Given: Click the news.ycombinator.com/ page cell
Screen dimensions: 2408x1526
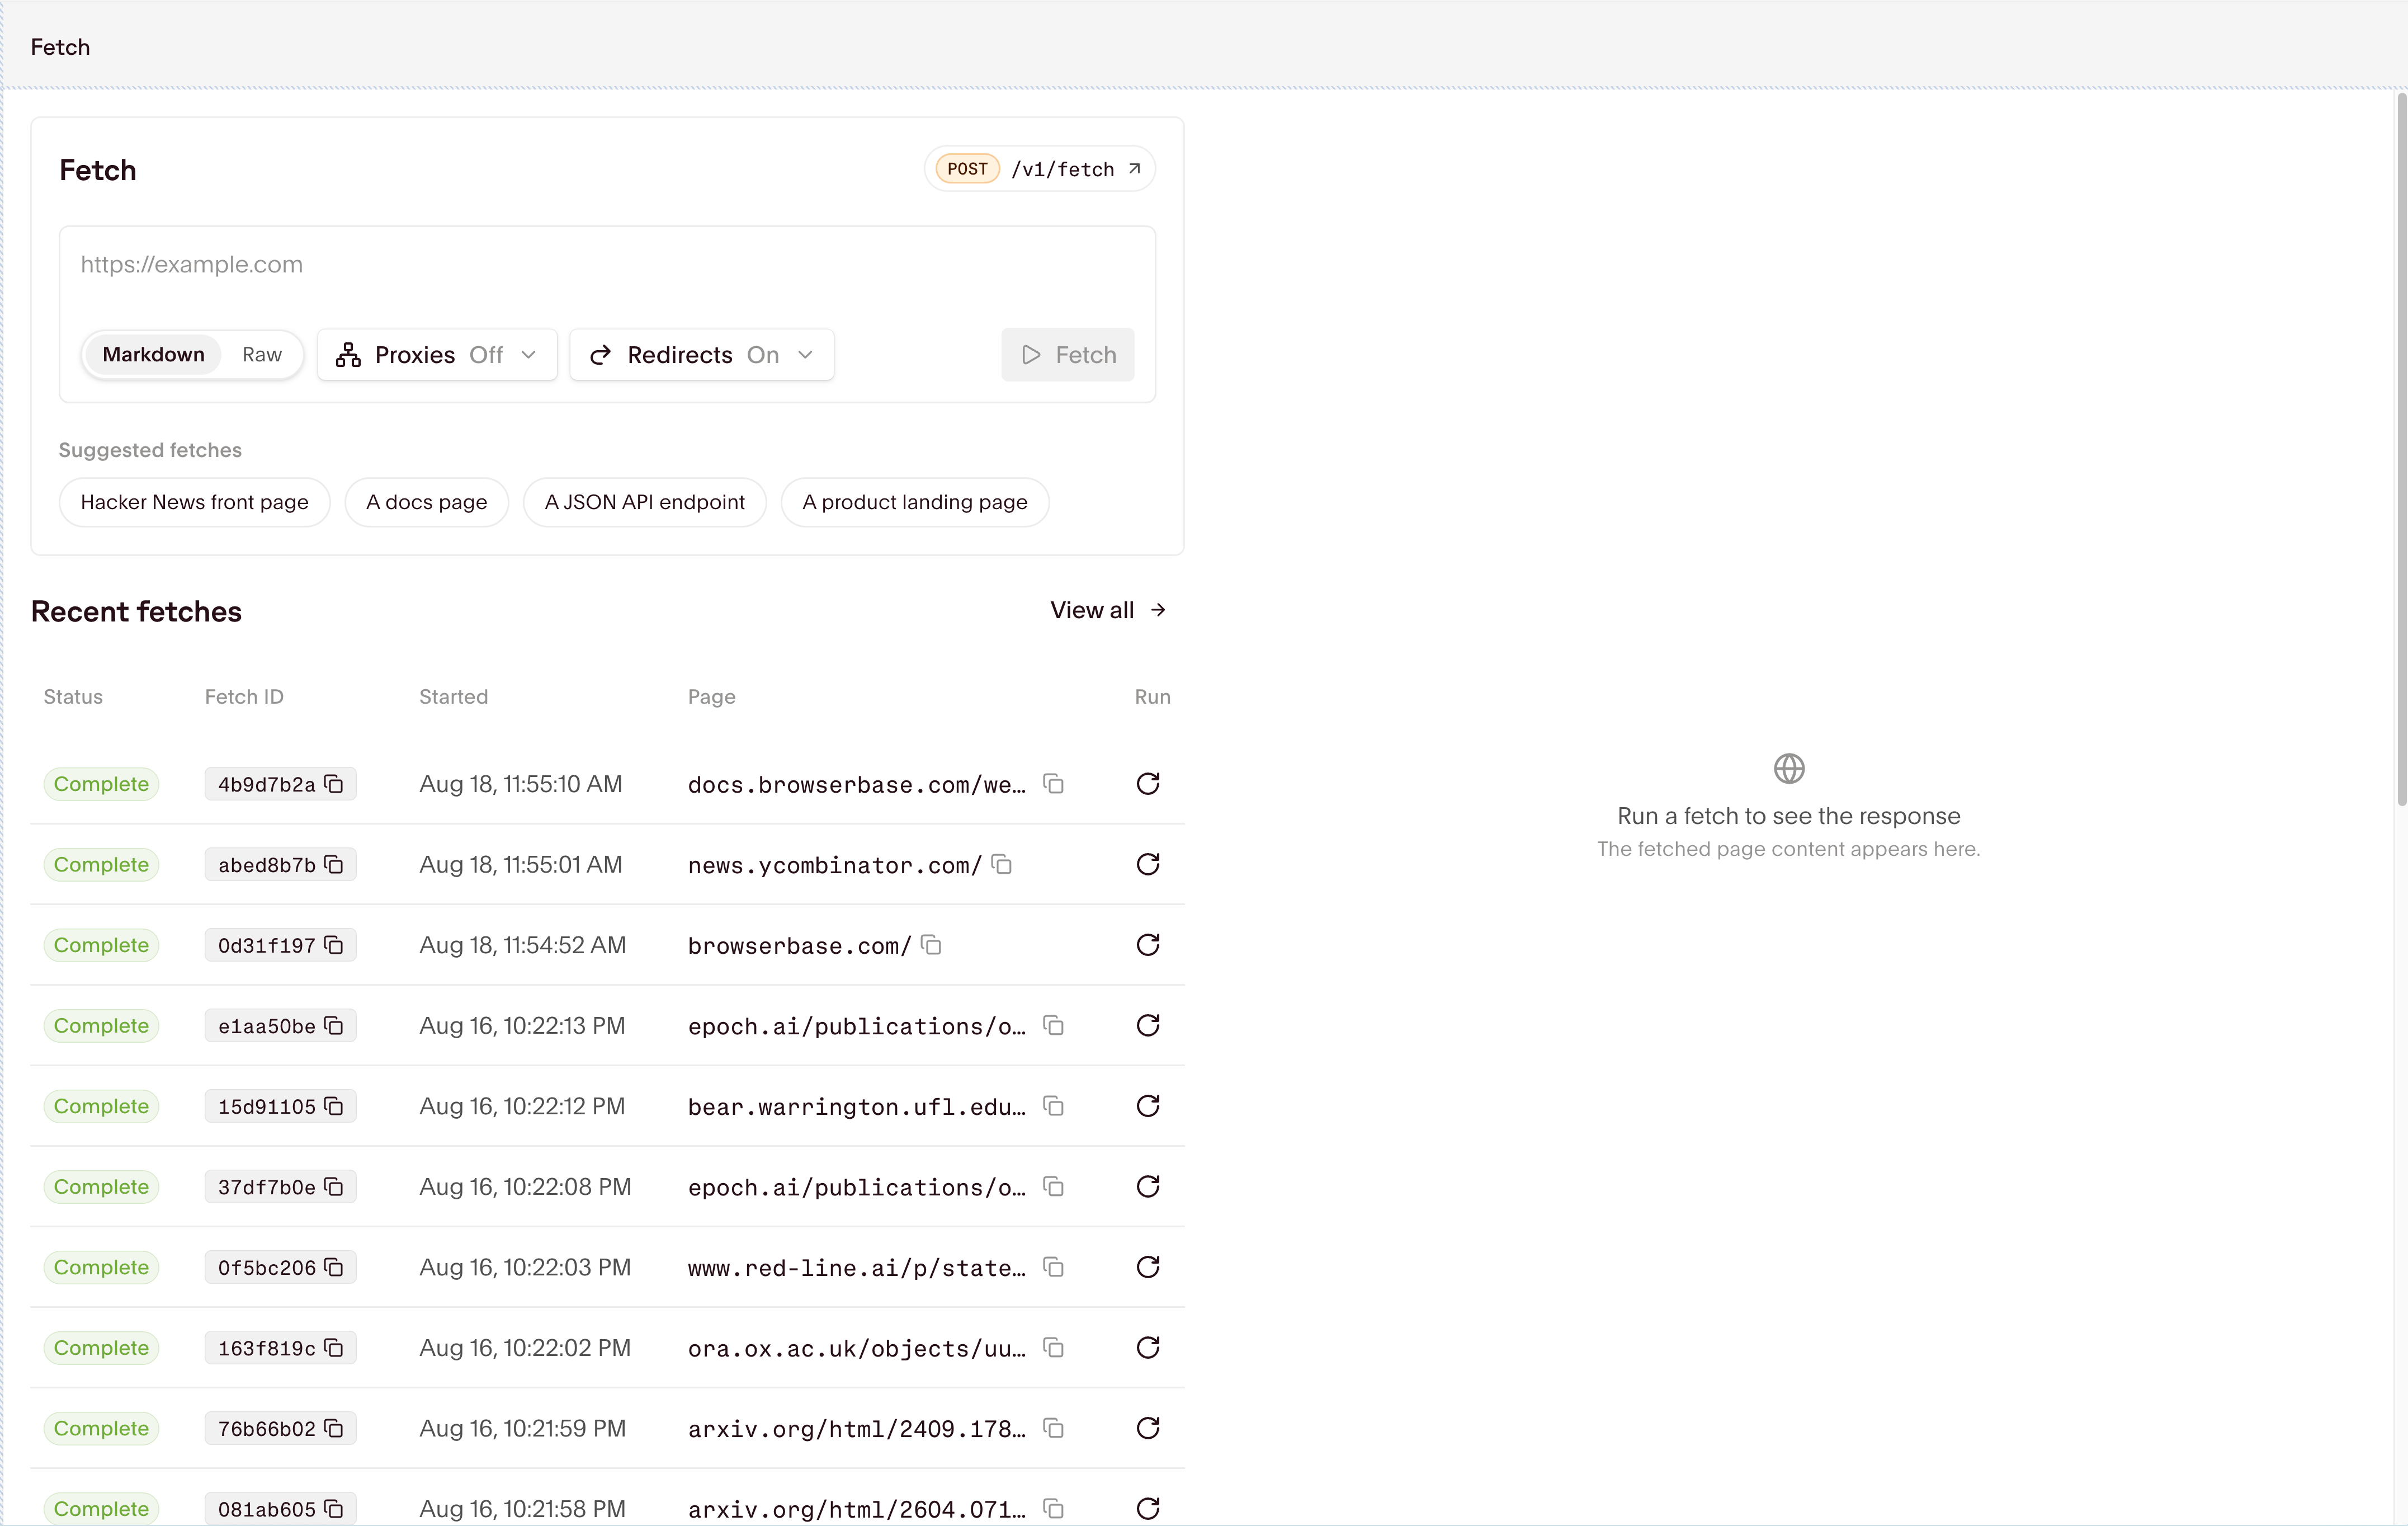Looking at the screenshot, I should (835, 866).
